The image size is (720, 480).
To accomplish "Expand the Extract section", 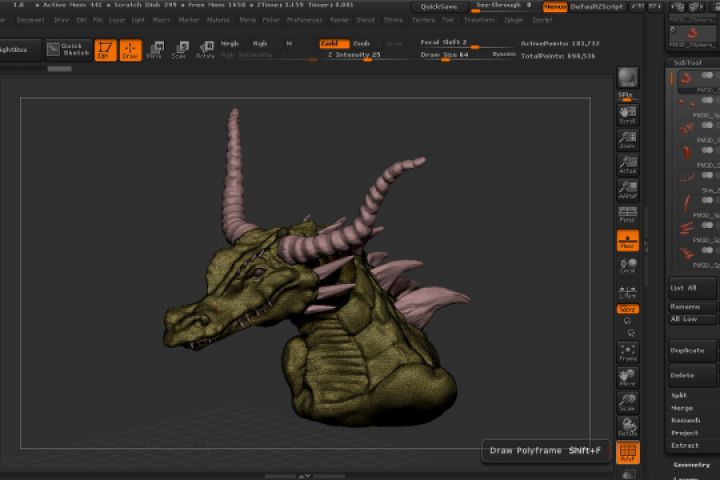I will click(x=685, y=445).
